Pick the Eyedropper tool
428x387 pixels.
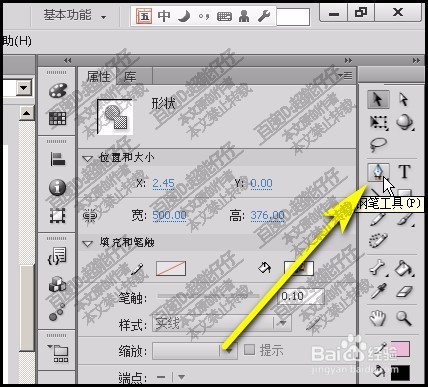[x=378, y=291]
